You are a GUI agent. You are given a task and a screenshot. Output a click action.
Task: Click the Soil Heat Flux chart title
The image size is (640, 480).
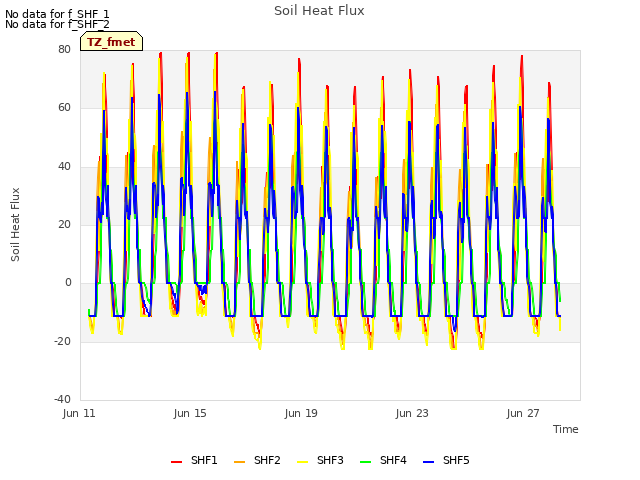click(319, 11)
